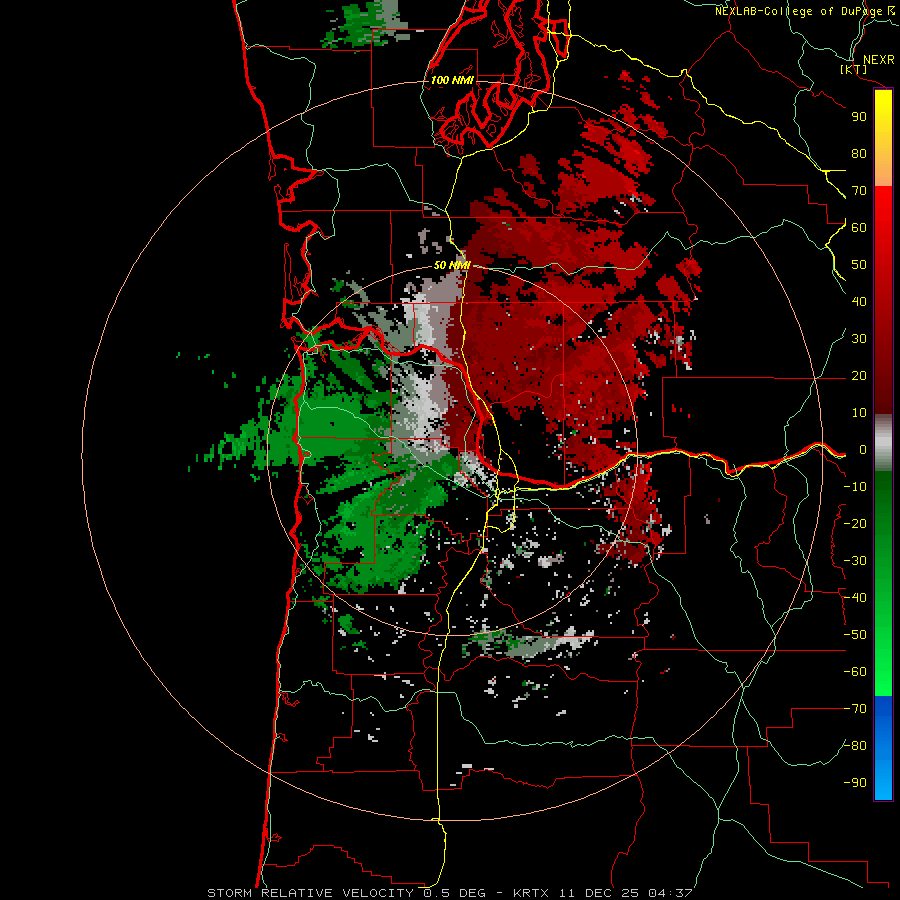
Task: Click the '11 DEC 25 04:37' timestamp
Action: pos(625,893)
